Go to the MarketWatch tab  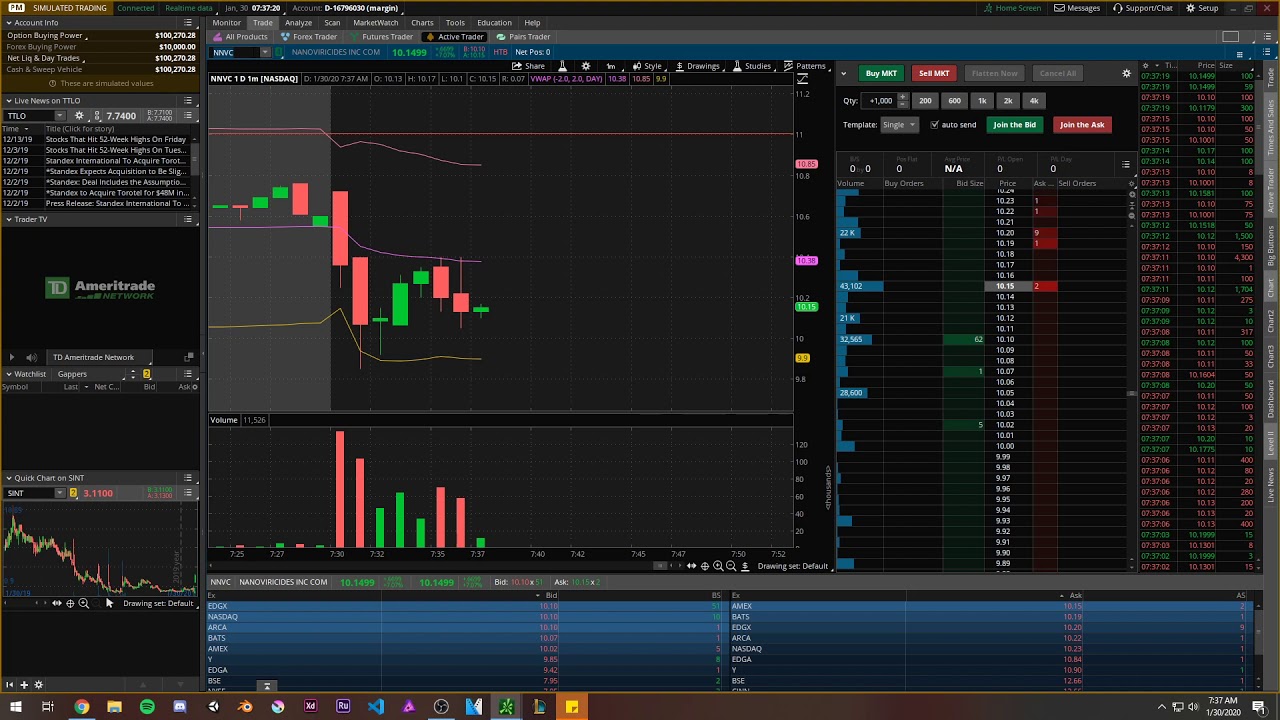(x=375, y=22)
